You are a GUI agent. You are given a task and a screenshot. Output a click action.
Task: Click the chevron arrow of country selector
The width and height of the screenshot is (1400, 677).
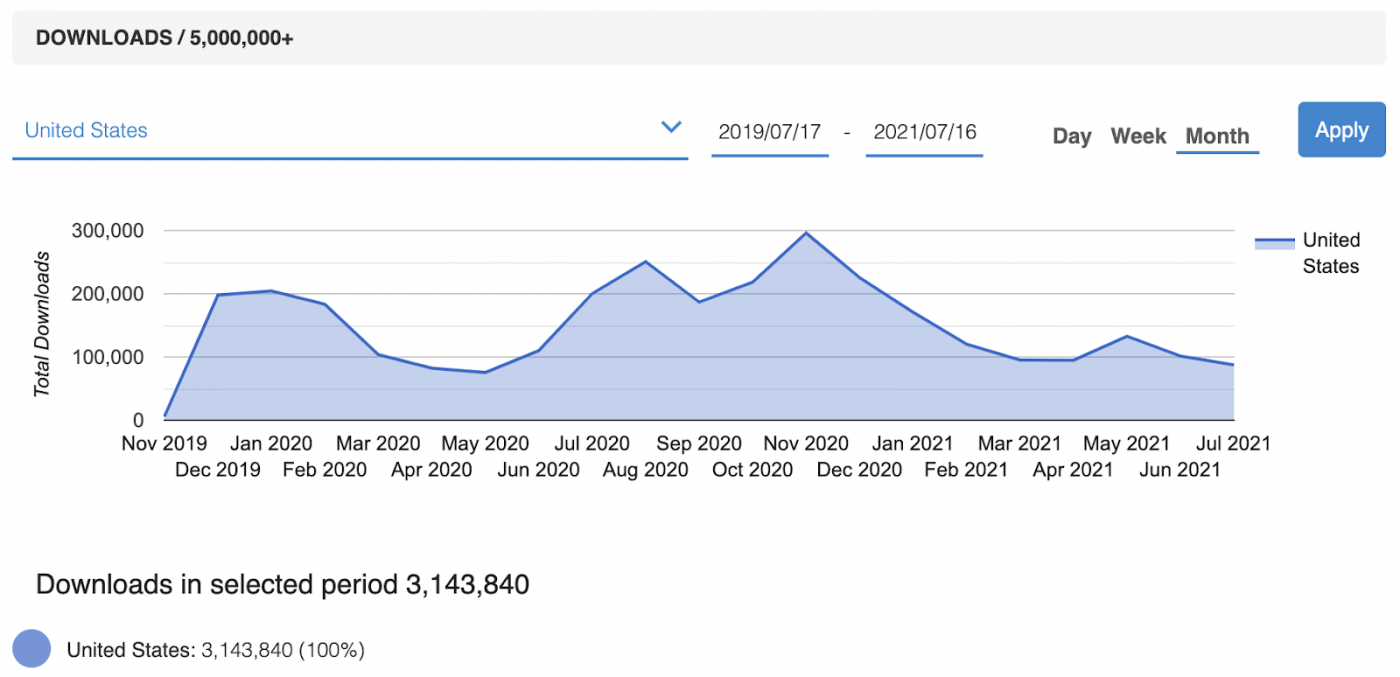point(671,127)
